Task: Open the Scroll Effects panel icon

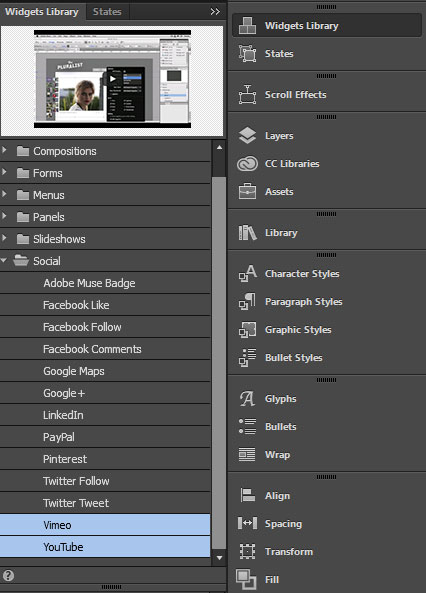Action: [x=247, y=95]
